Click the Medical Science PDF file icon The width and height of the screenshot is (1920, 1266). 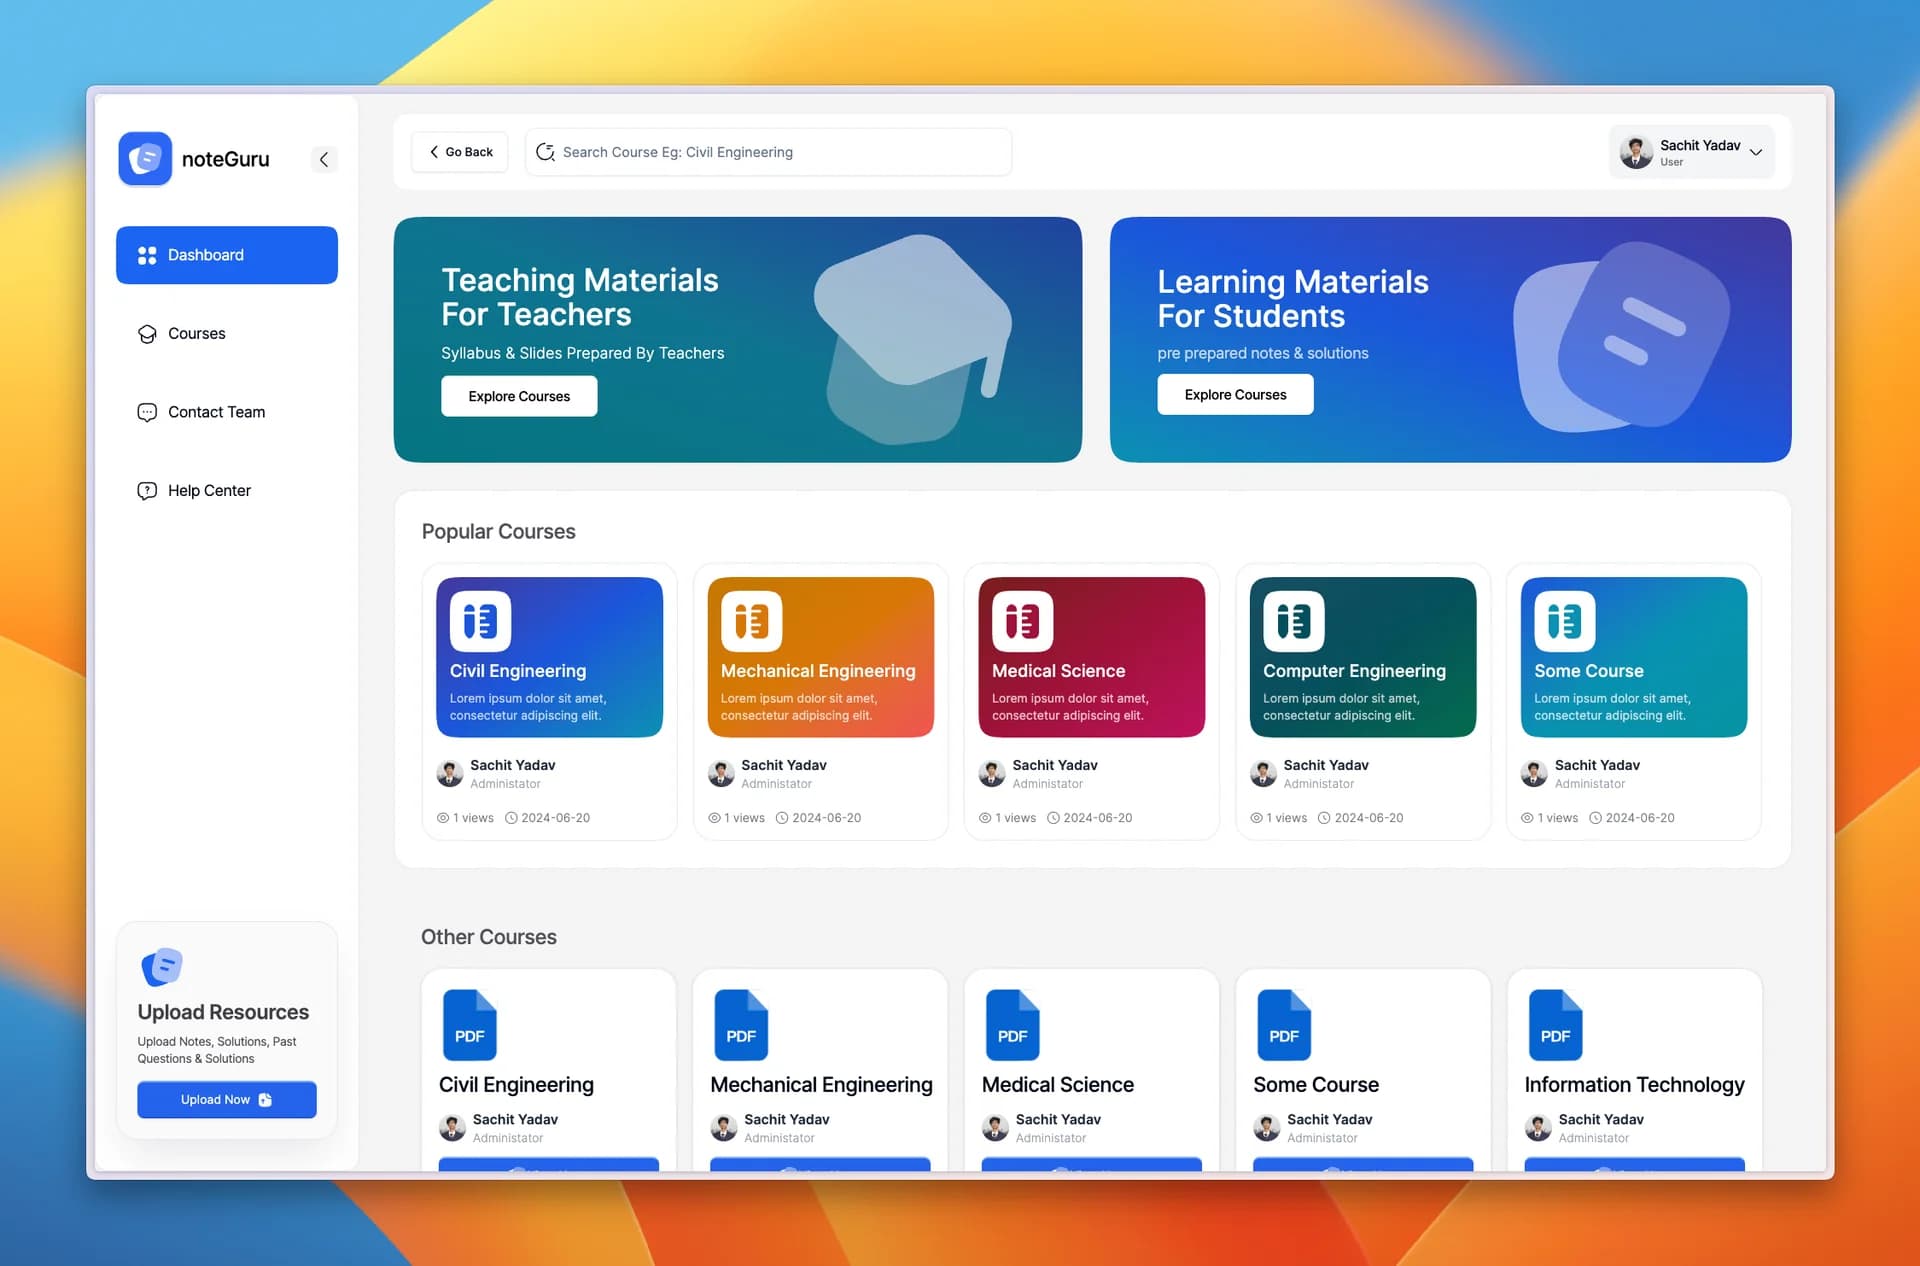pos(1012,1025)
